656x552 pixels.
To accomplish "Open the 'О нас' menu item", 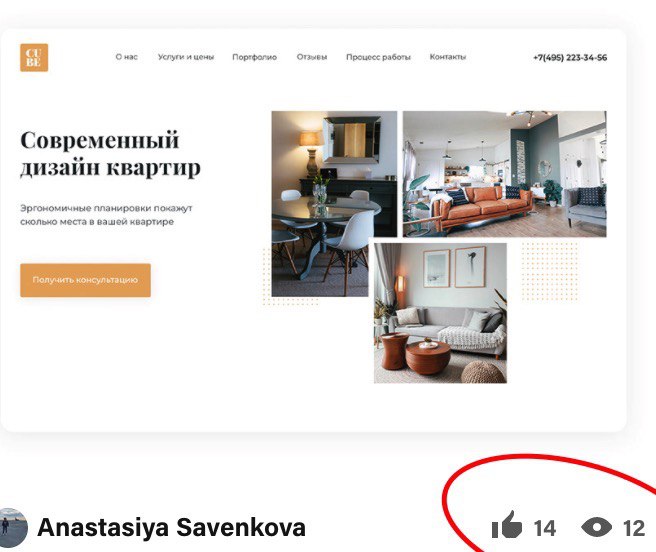I will click(x=126, y=57).
